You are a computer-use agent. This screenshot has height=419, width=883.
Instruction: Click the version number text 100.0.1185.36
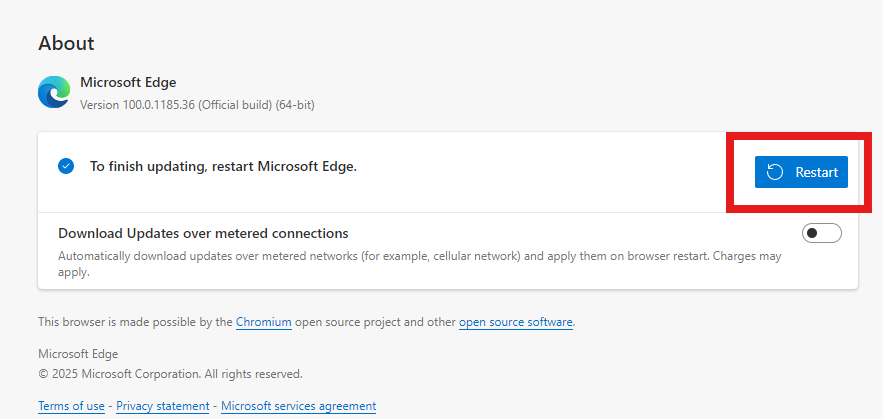point(159,105)
